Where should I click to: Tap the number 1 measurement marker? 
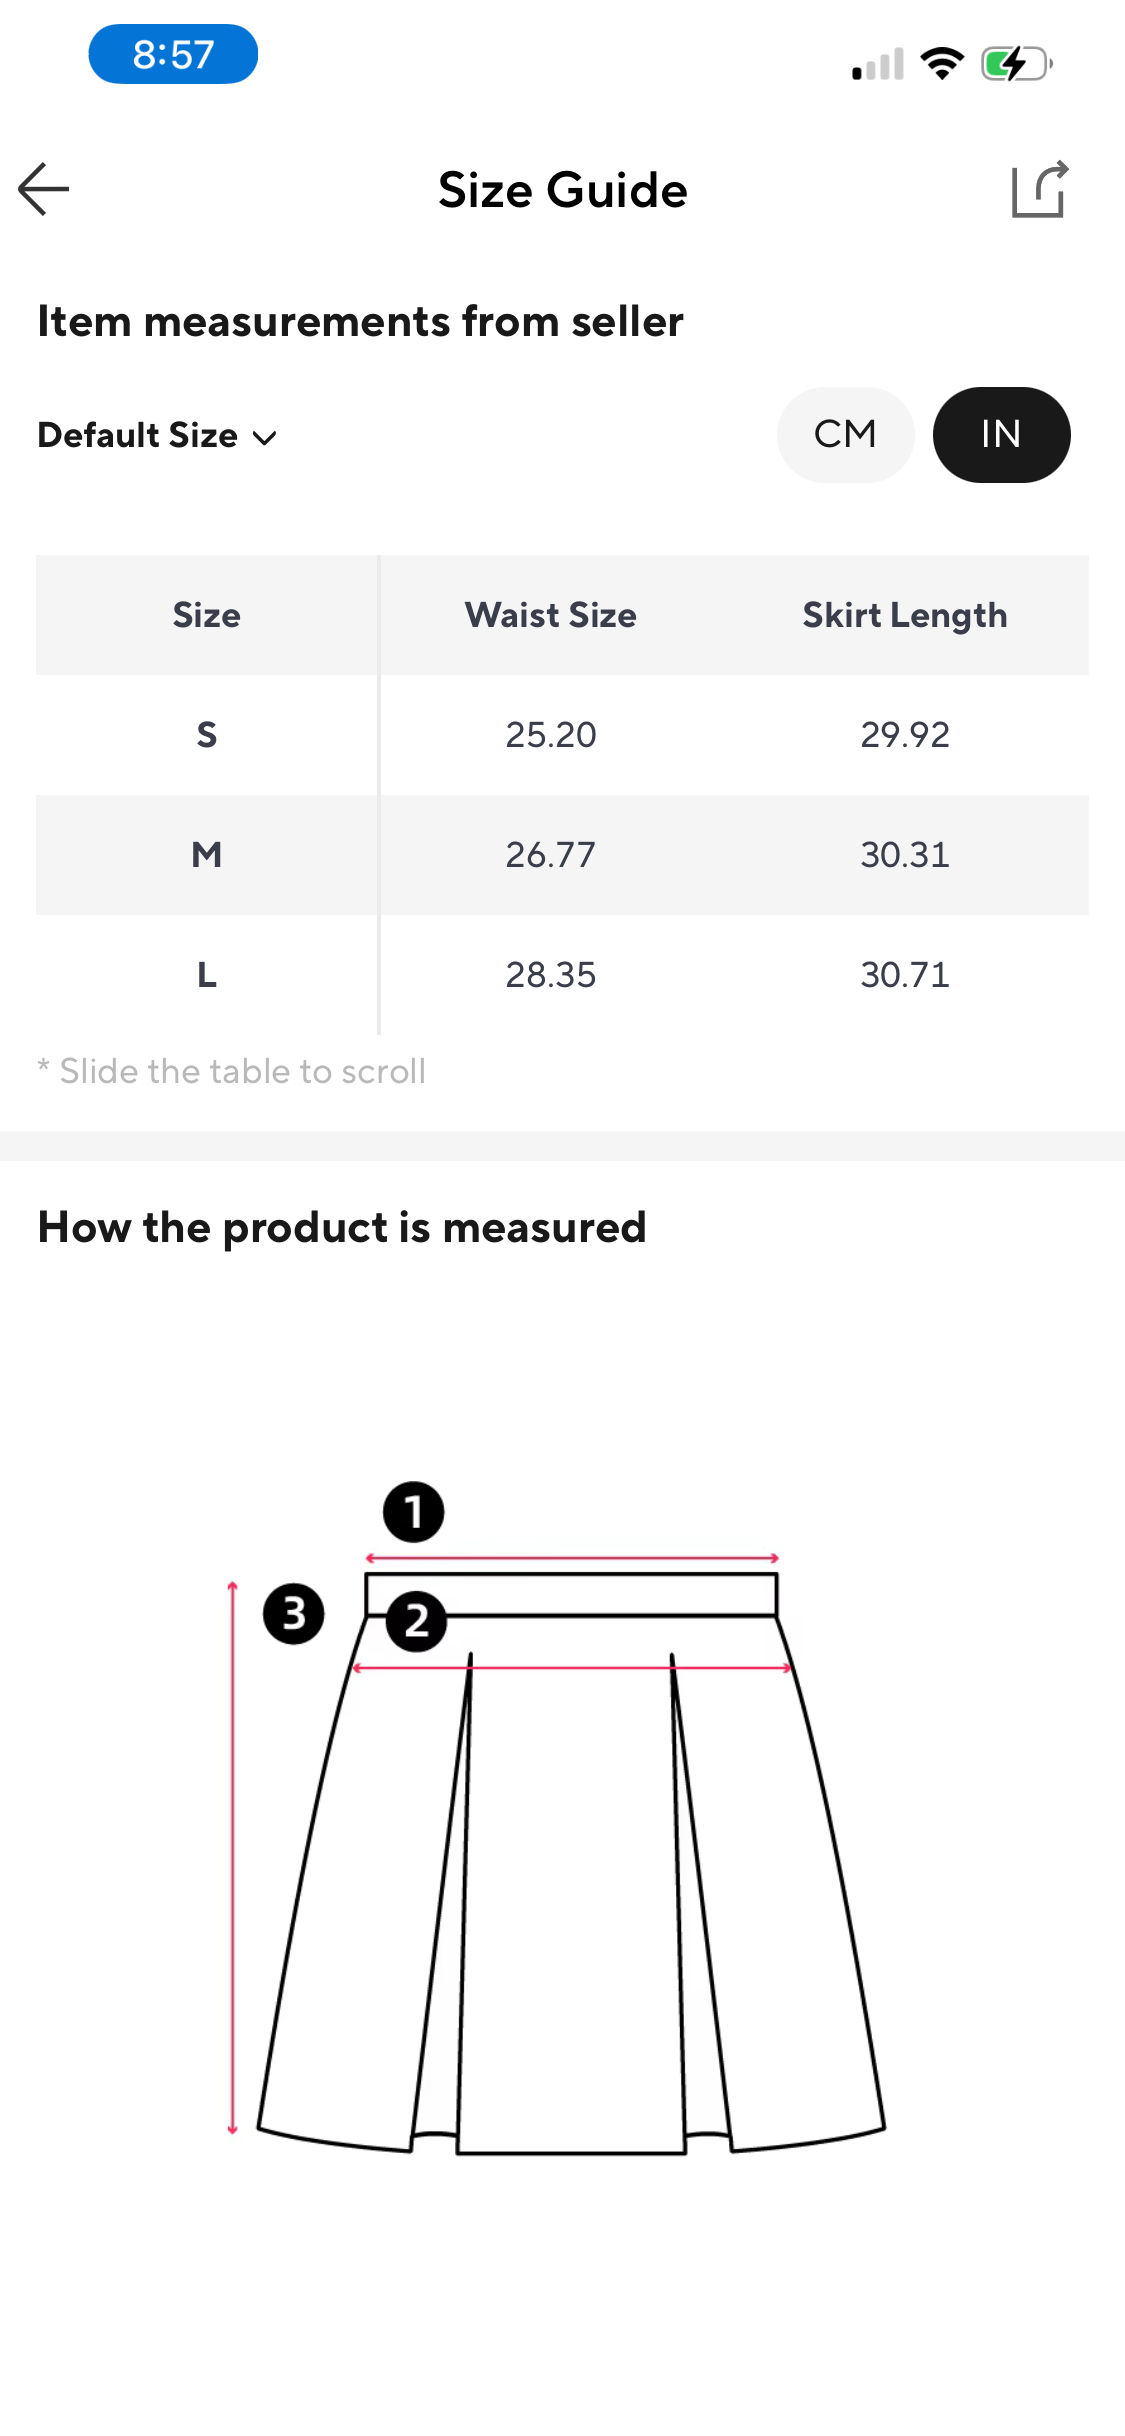pos(413,1511)
